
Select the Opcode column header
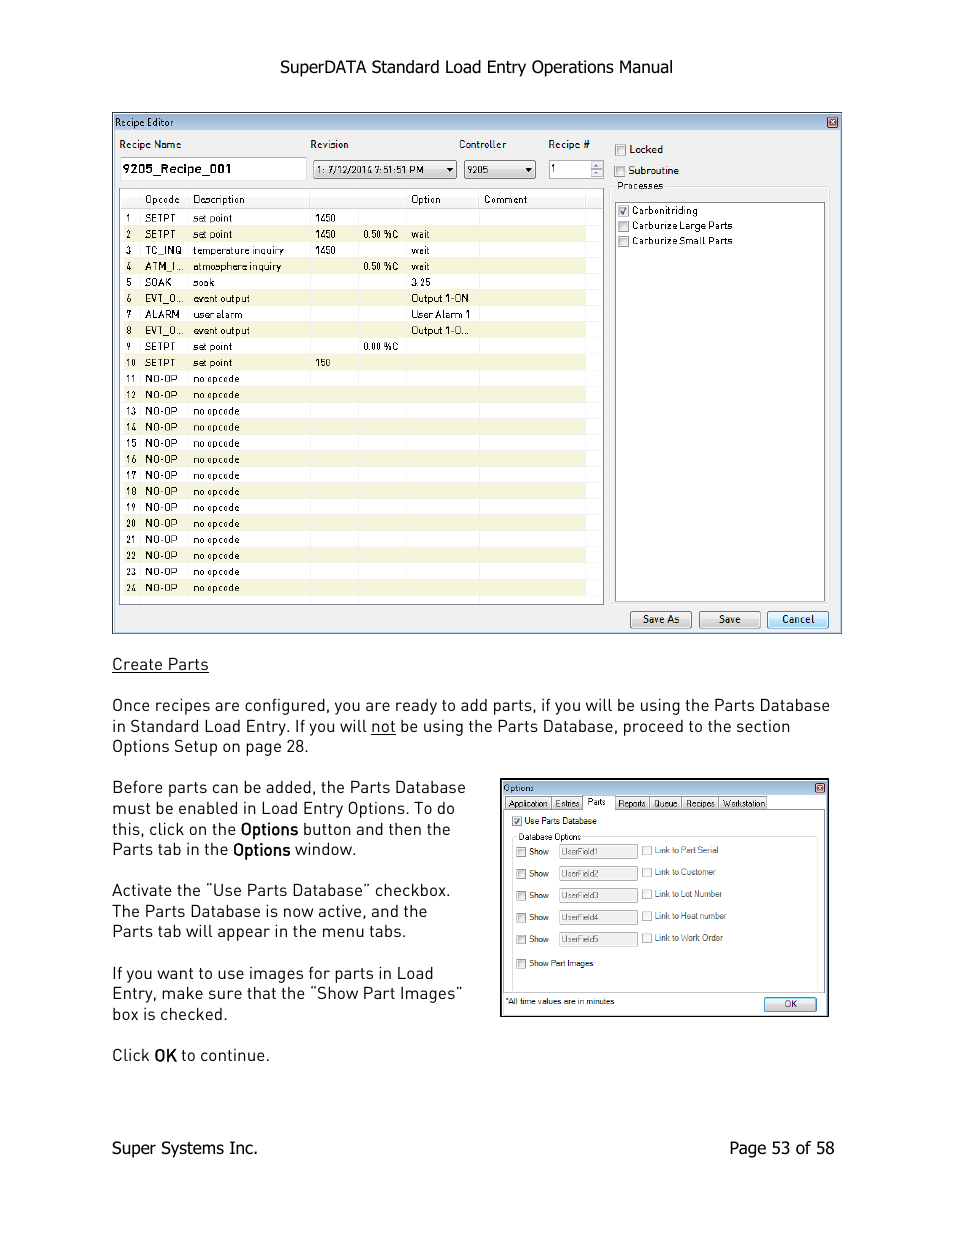[163, 200]
